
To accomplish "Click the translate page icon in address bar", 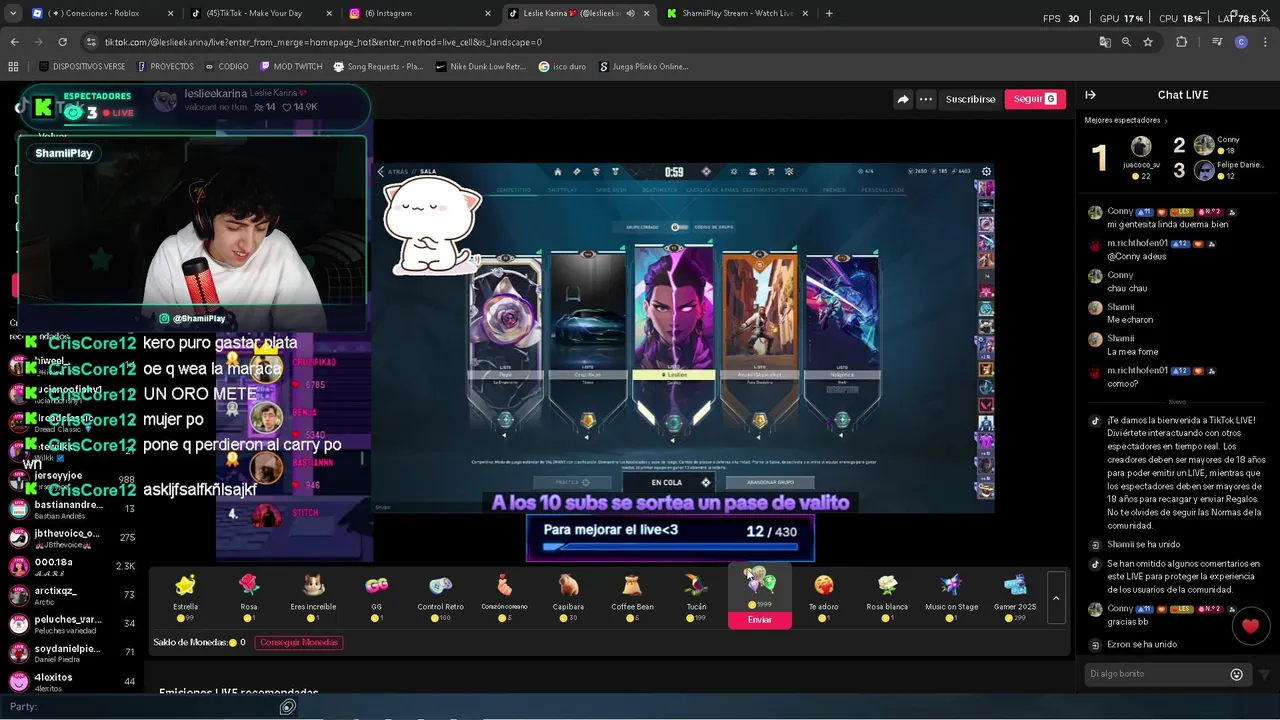I will (1105, 42).
